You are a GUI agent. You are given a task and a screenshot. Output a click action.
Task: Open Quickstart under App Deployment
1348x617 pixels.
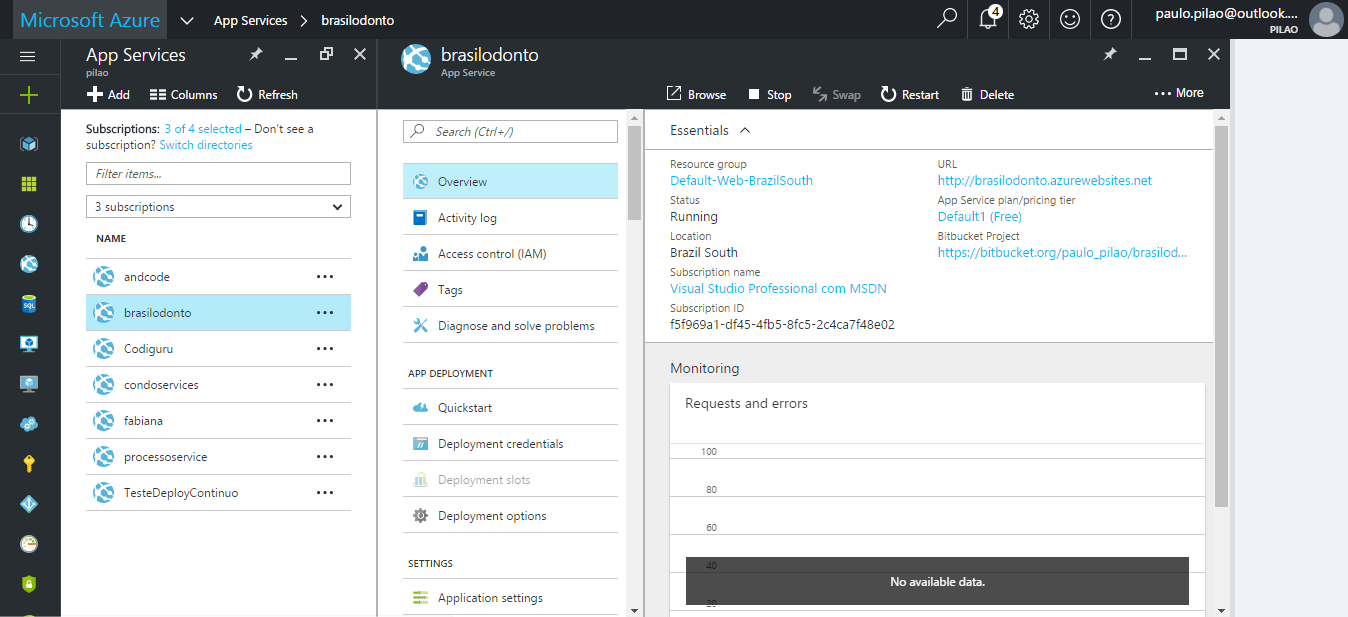[510, 408]
